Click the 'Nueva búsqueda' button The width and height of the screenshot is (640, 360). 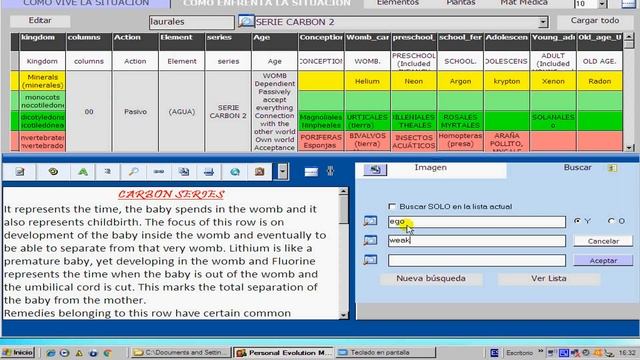tap(431, 278)
